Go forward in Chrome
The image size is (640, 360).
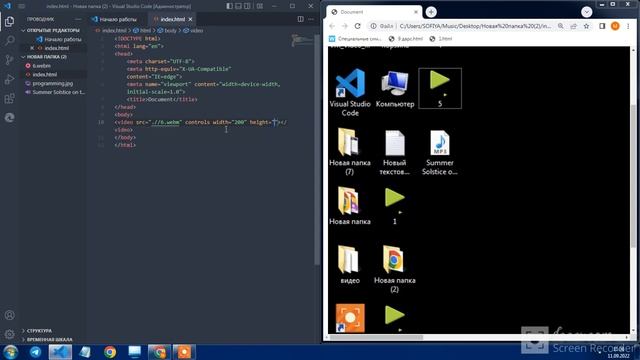pos(345,26)
